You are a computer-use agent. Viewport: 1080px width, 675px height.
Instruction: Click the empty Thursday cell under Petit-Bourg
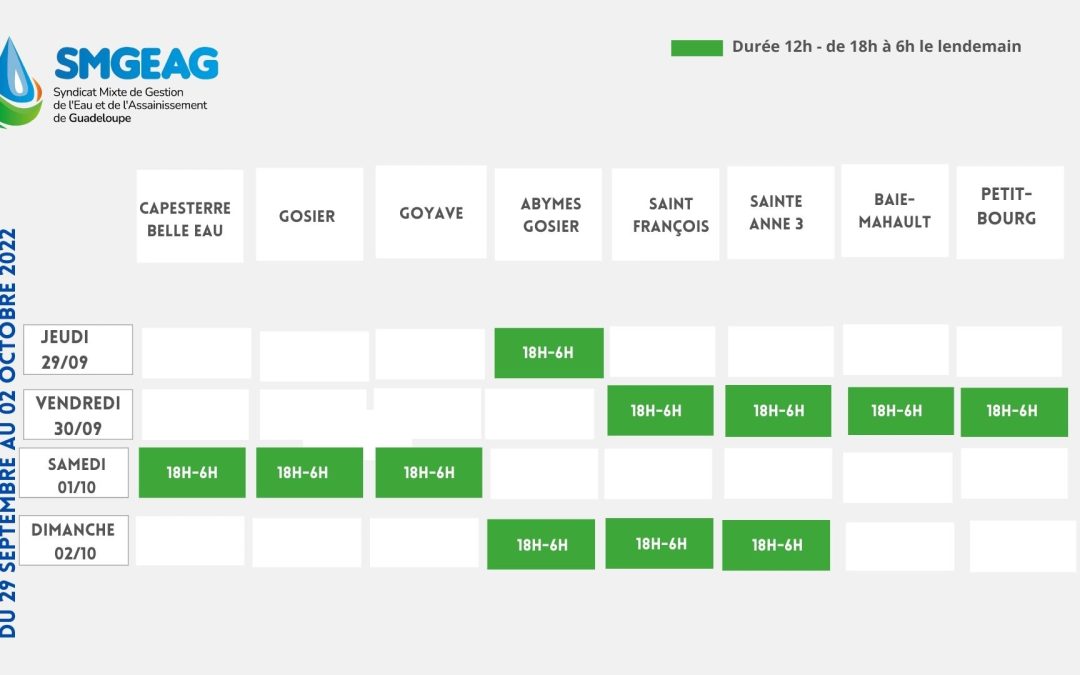[x=1009, y=351]
